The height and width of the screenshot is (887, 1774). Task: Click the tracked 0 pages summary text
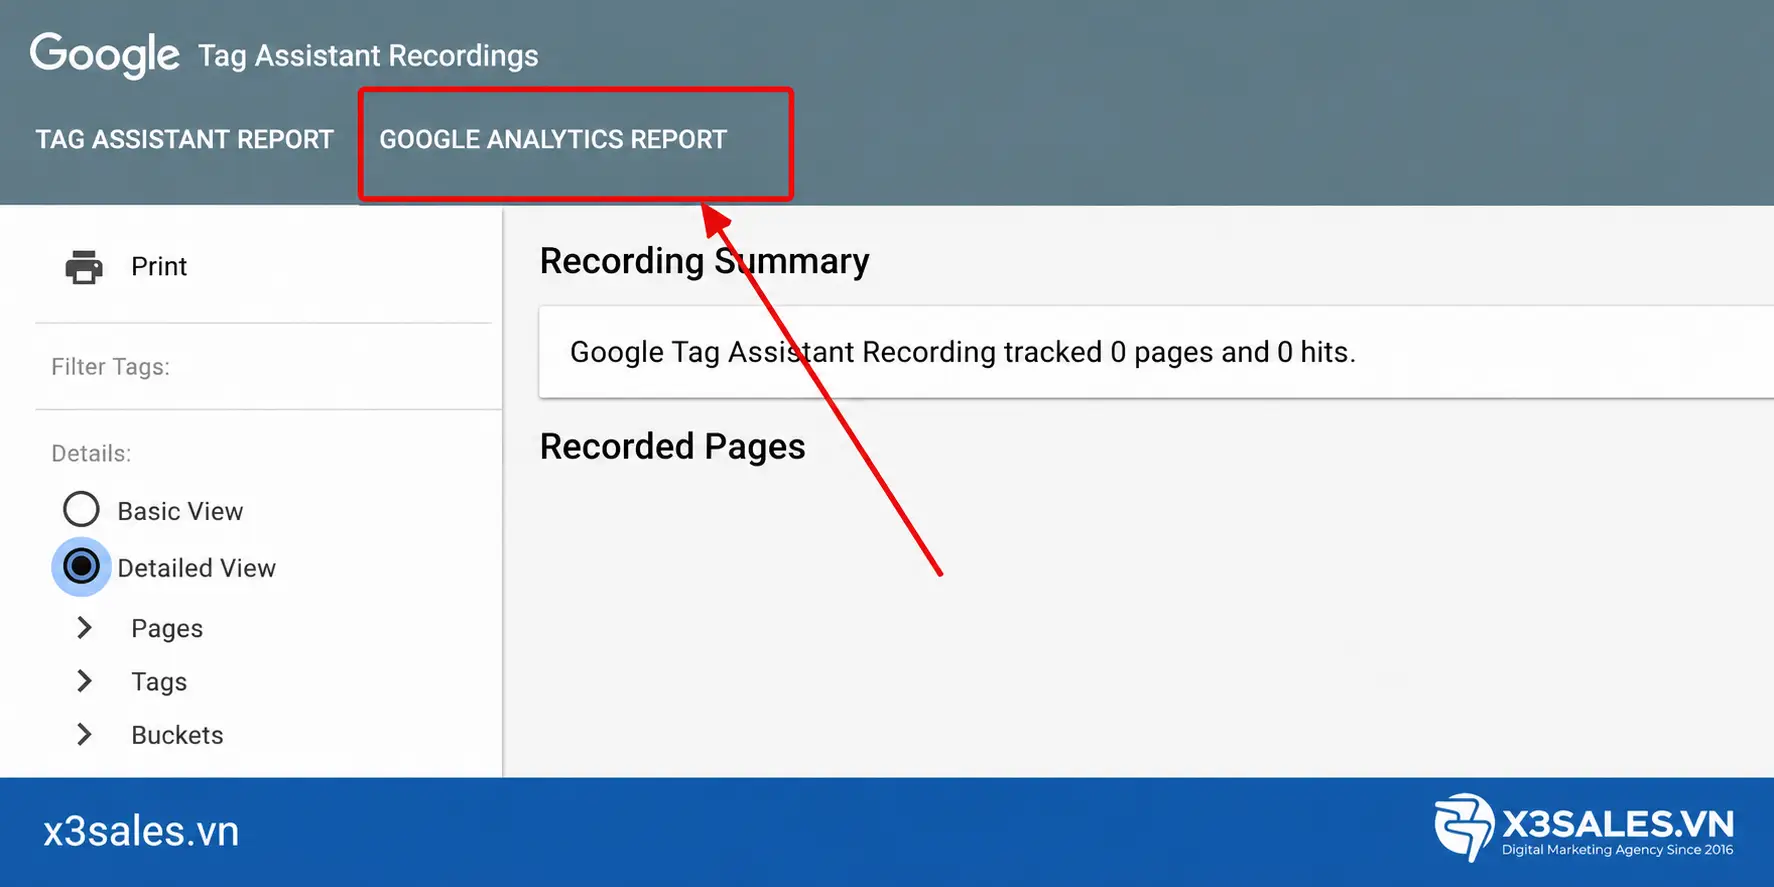click(x=963, y=352)
